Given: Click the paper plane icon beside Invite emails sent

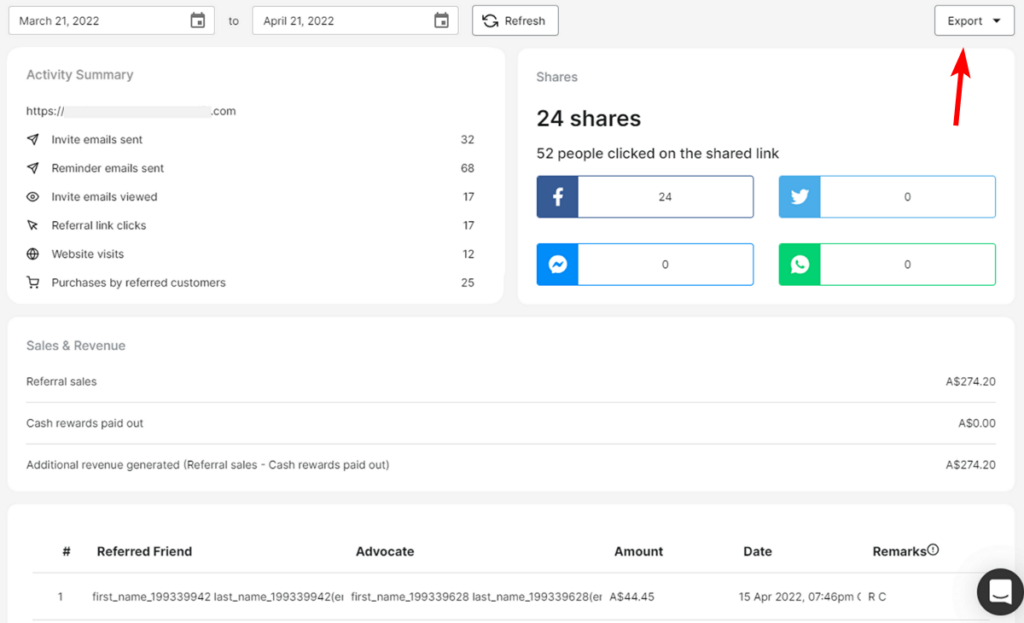Looking at the screenshot, I should [33, 139].
